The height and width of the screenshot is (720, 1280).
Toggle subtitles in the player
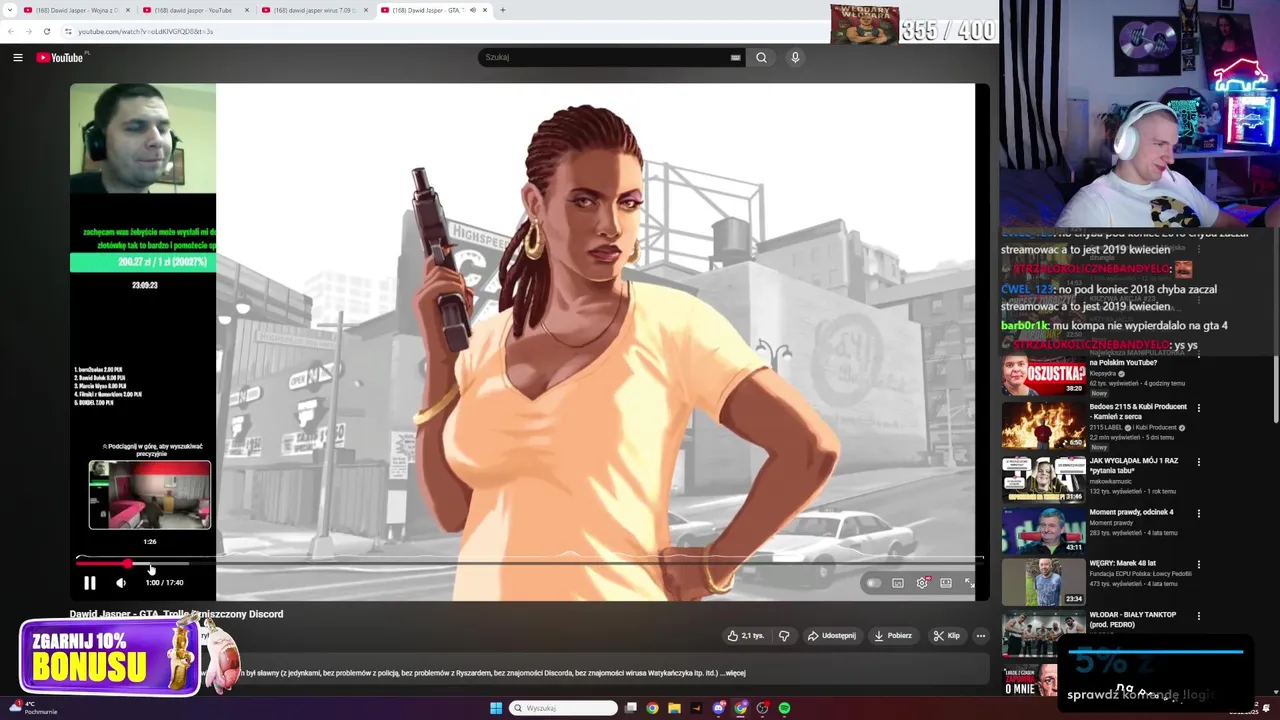pyautogui.click(x=898, y=583)
